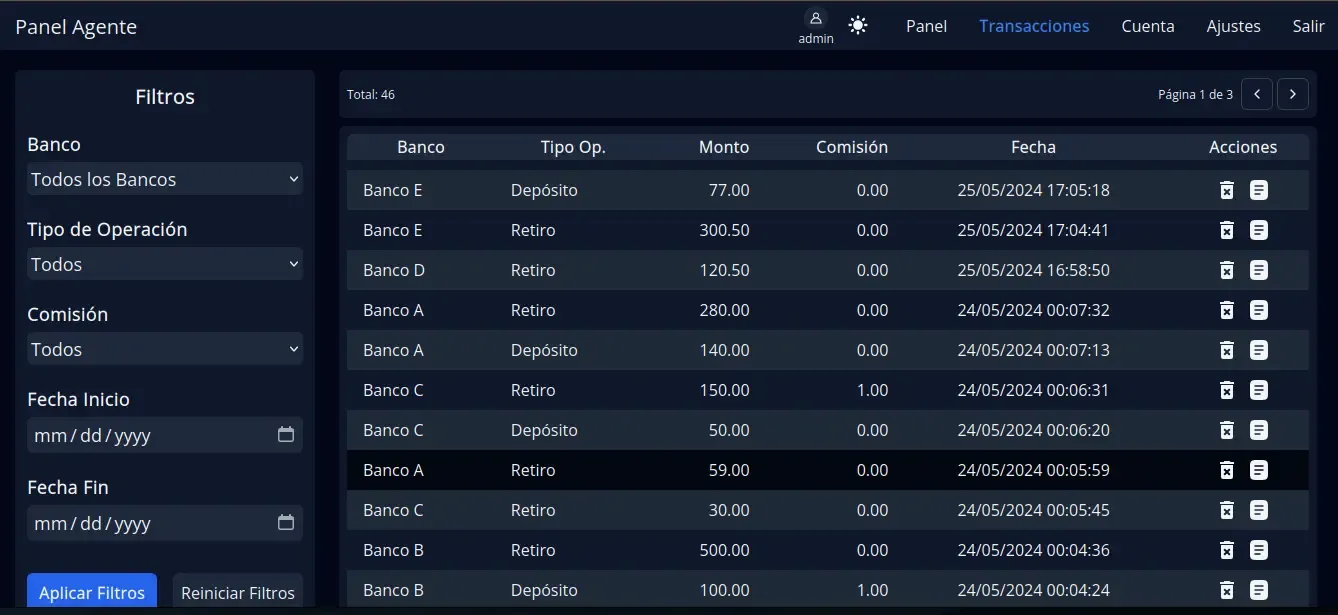Screen dimensions: 1338x615
Task: Open calendar picker for Fecha Inicio
Action: [286, 435]
